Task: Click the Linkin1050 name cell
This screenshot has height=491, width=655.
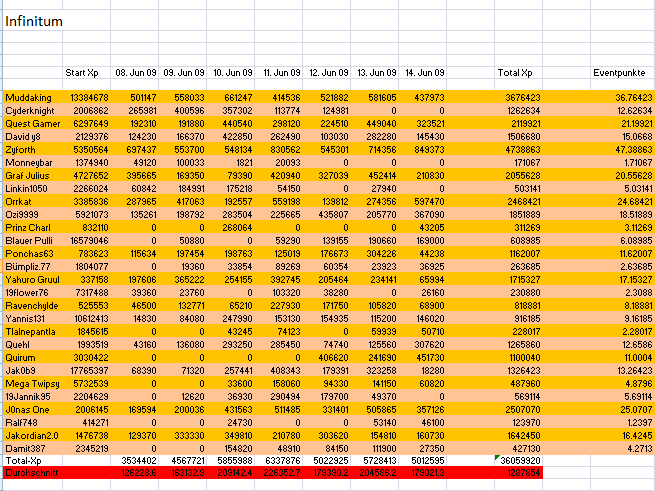Action: (33, 188)
